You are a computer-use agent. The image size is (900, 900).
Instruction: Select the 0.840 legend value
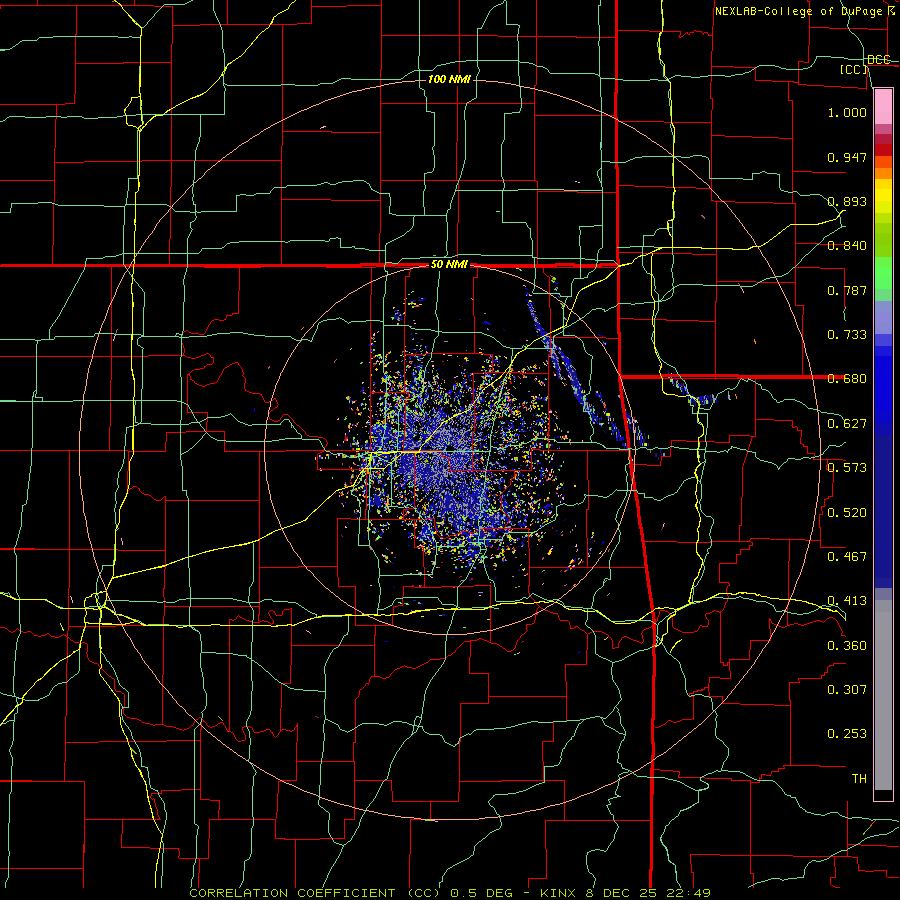[x=847, y=246]
